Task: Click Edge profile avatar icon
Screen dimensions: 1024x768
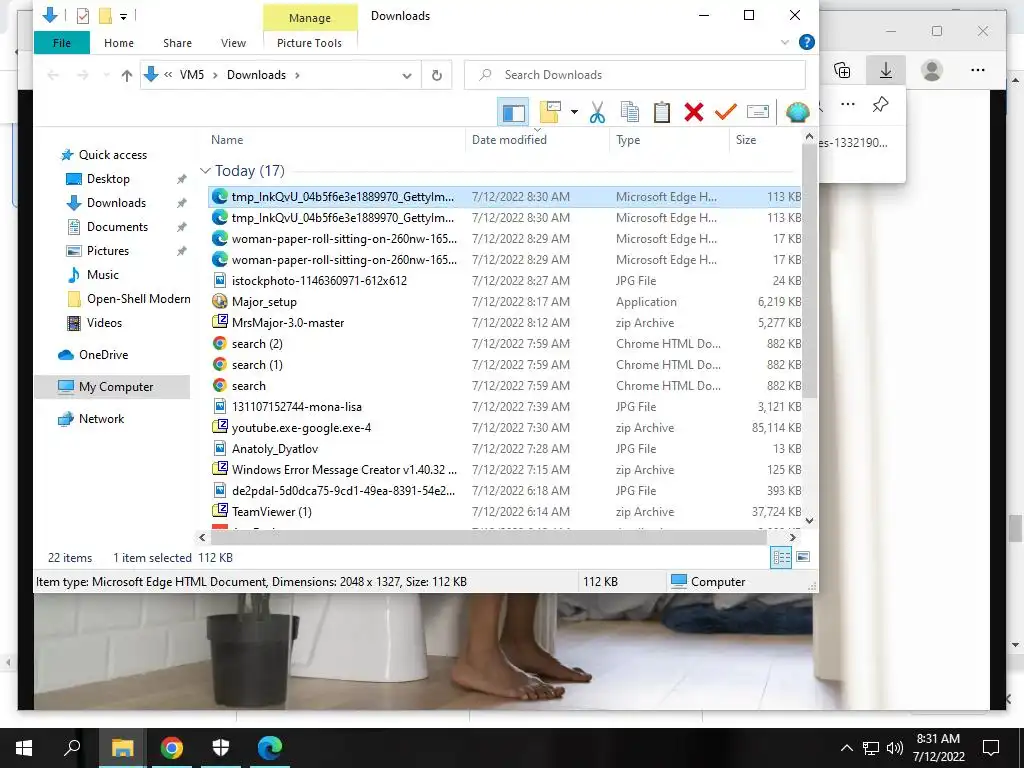Action: [932, 70]
